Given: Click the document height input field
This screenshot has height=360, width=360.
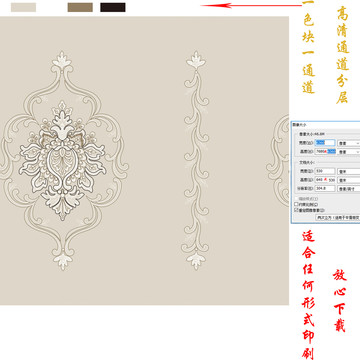Looking at the screenshot, I should (325, 180).
